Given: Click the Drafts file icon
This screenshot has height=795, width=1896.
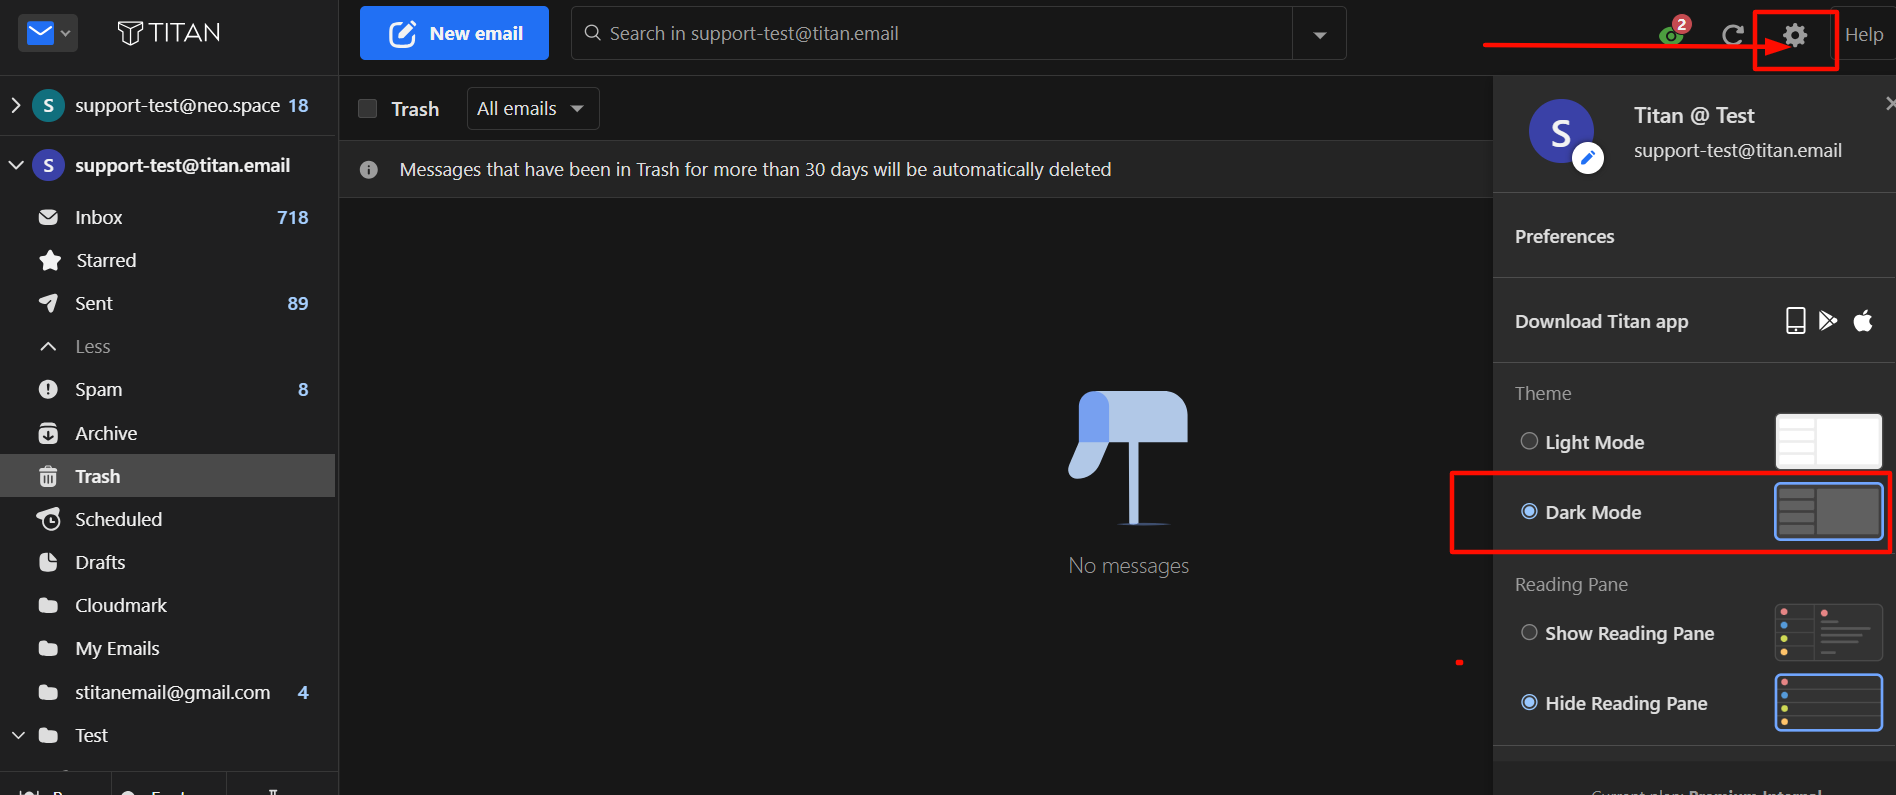Looking at the screenshot, I should point(48,562).
